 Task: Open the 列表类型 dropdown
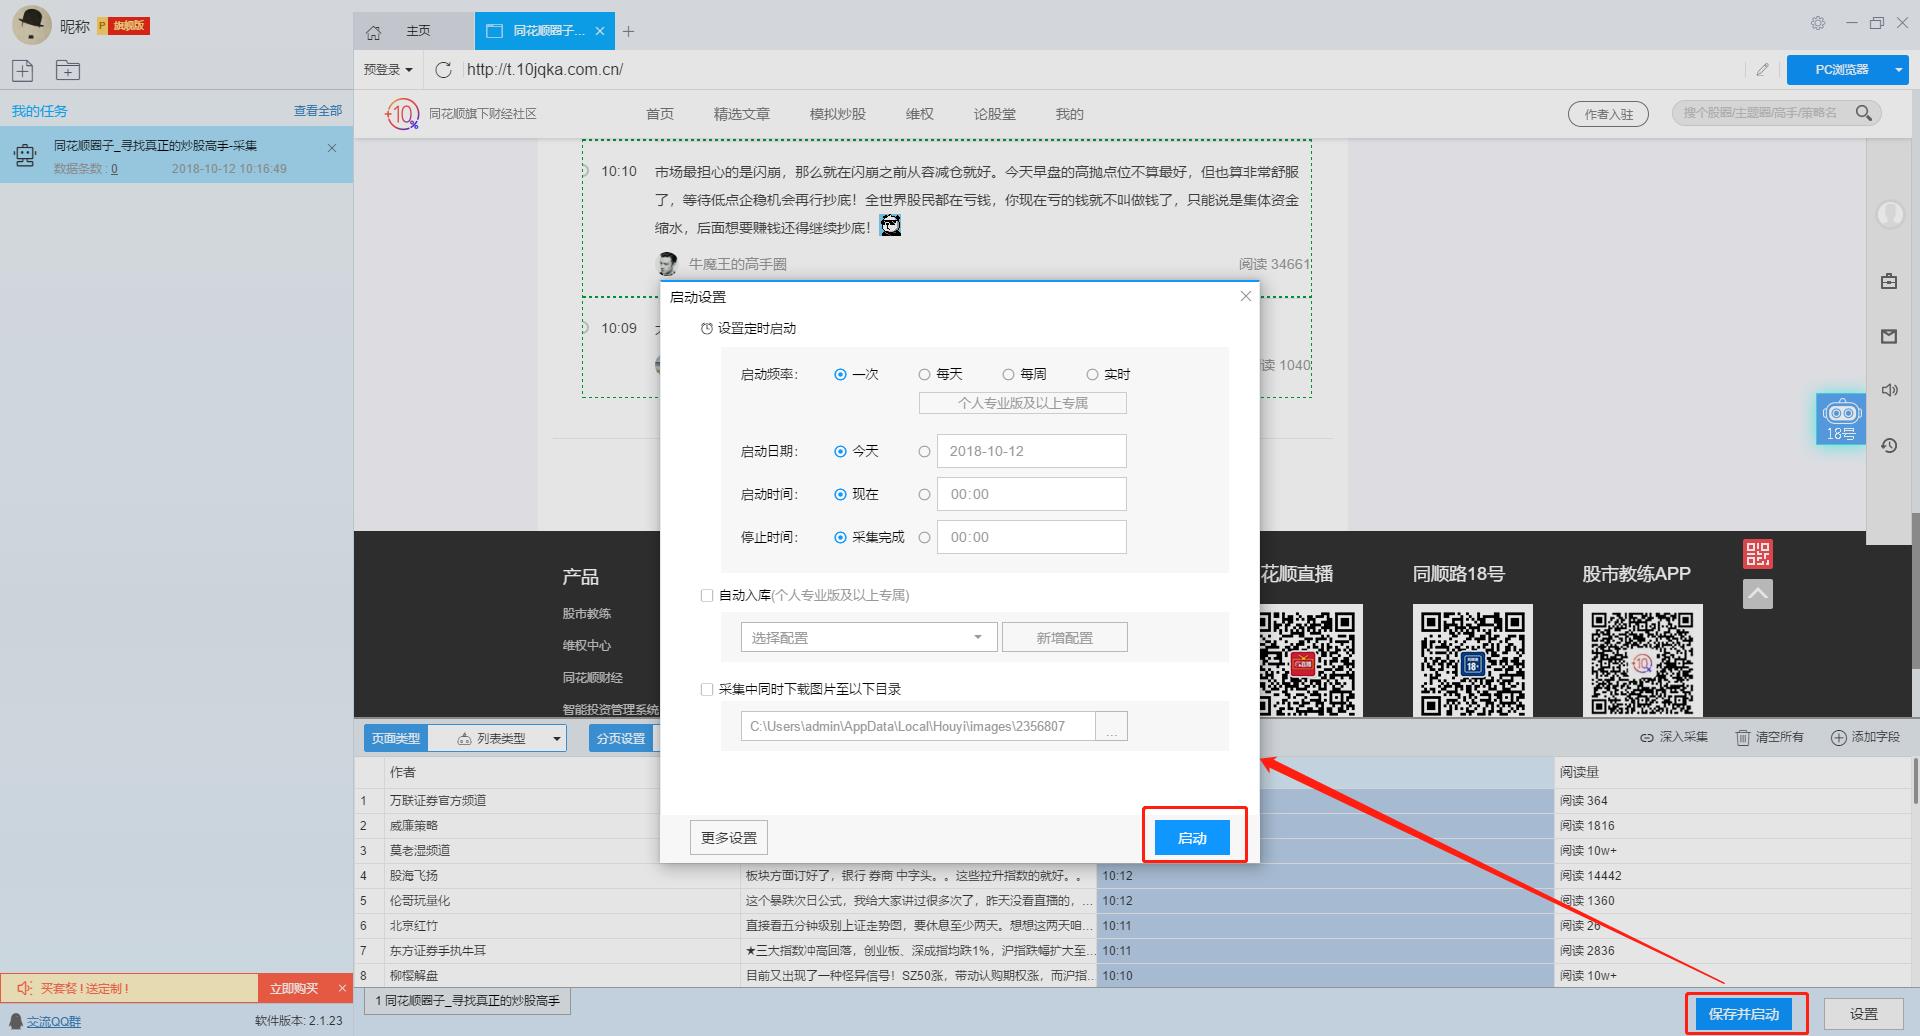pos(498,738)
